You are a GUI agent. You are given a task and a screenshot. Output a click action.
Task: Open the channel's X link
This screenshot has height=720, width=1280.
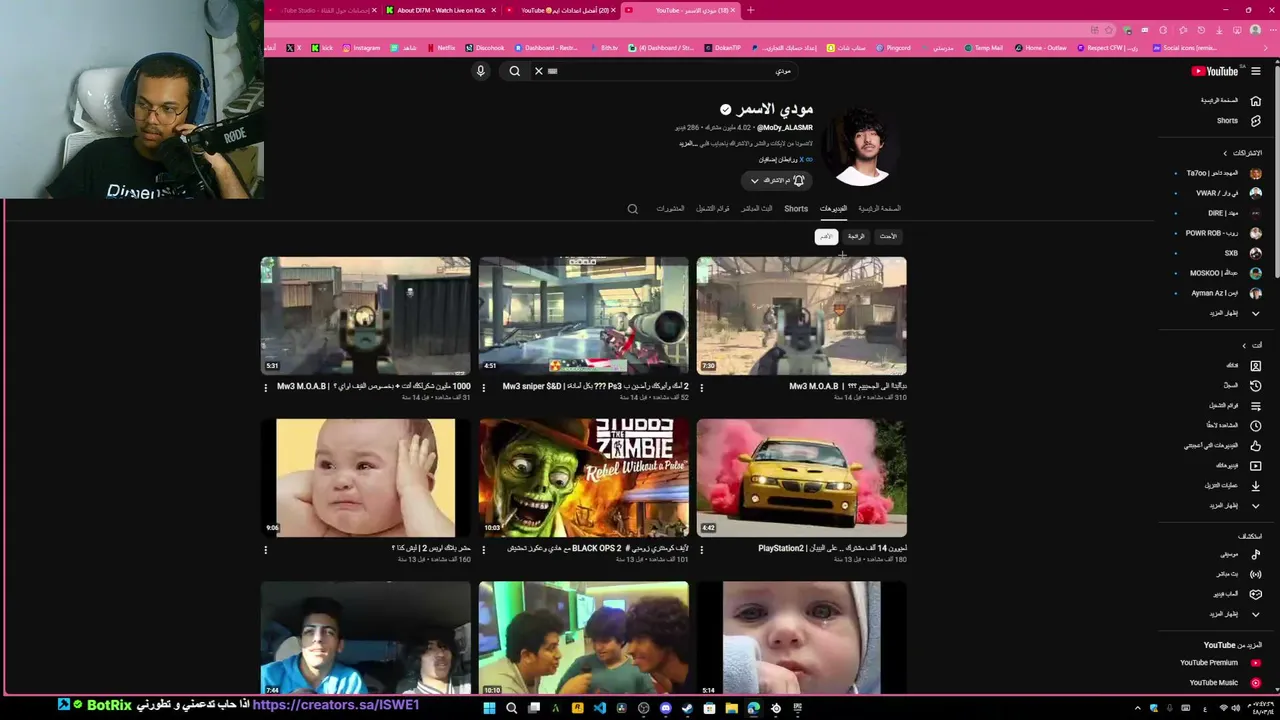coord(801,160)
